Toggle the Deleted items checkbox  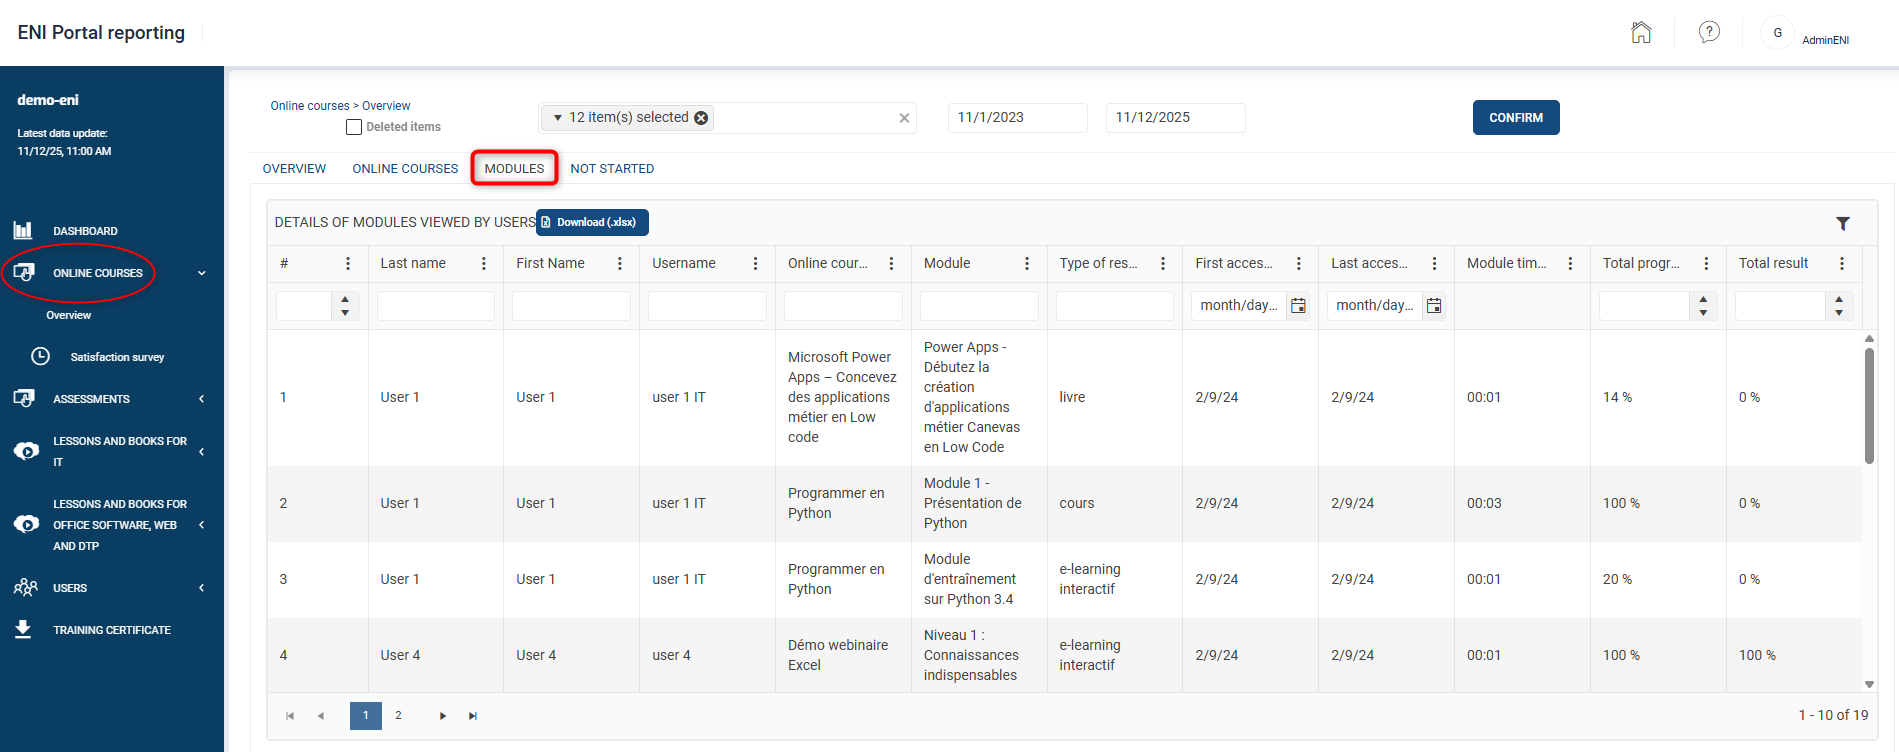click(x=354, y=127)
